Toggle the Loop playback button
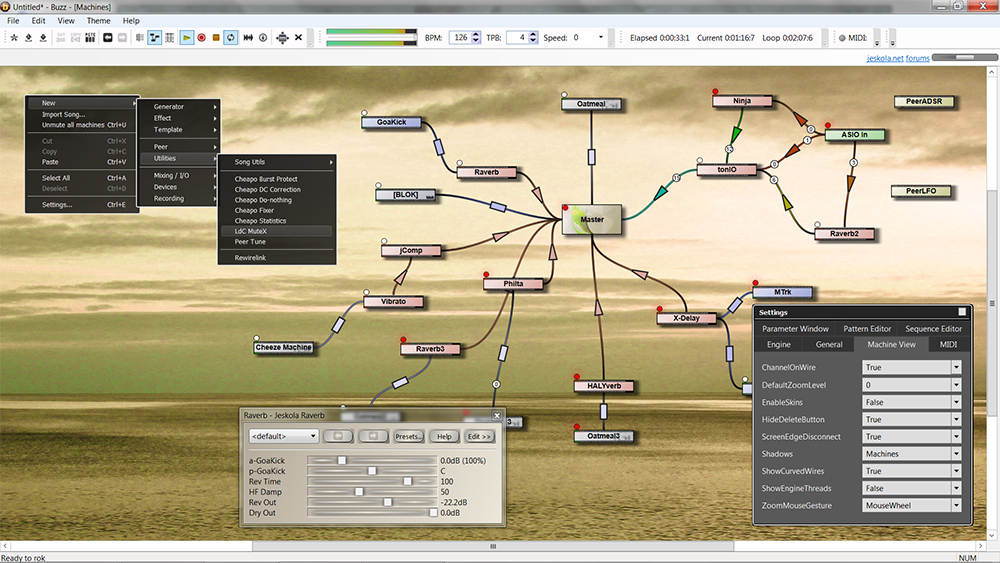The width and height of the screenshot is (1000, 563). (x=230, y=38)
